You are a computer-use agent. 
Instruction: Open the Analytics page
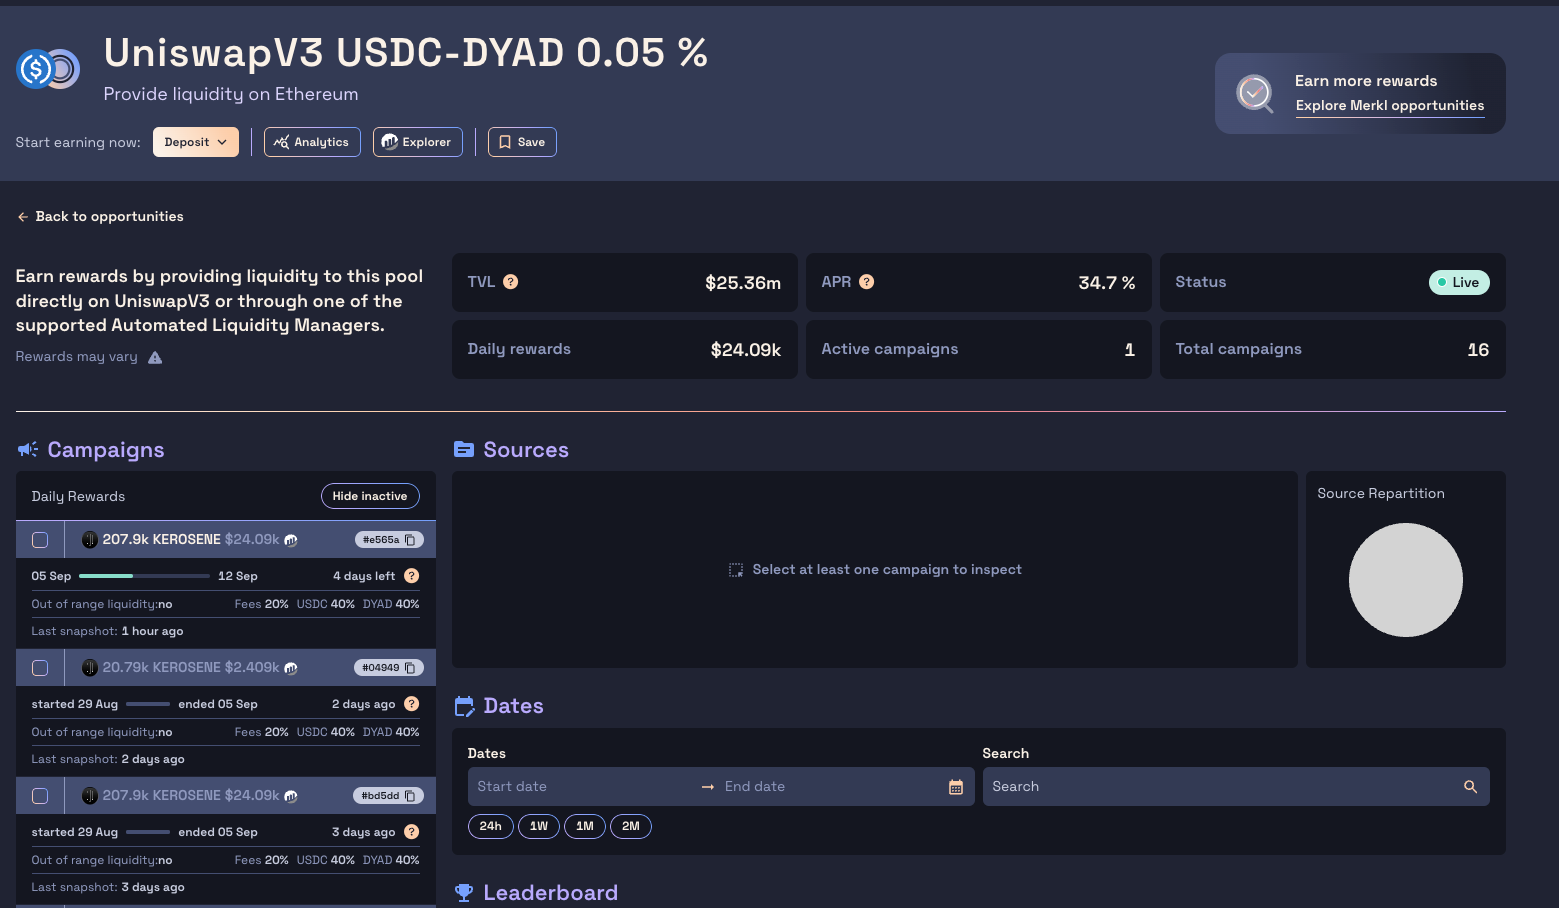pyautogui.click(x=312, y=142)
